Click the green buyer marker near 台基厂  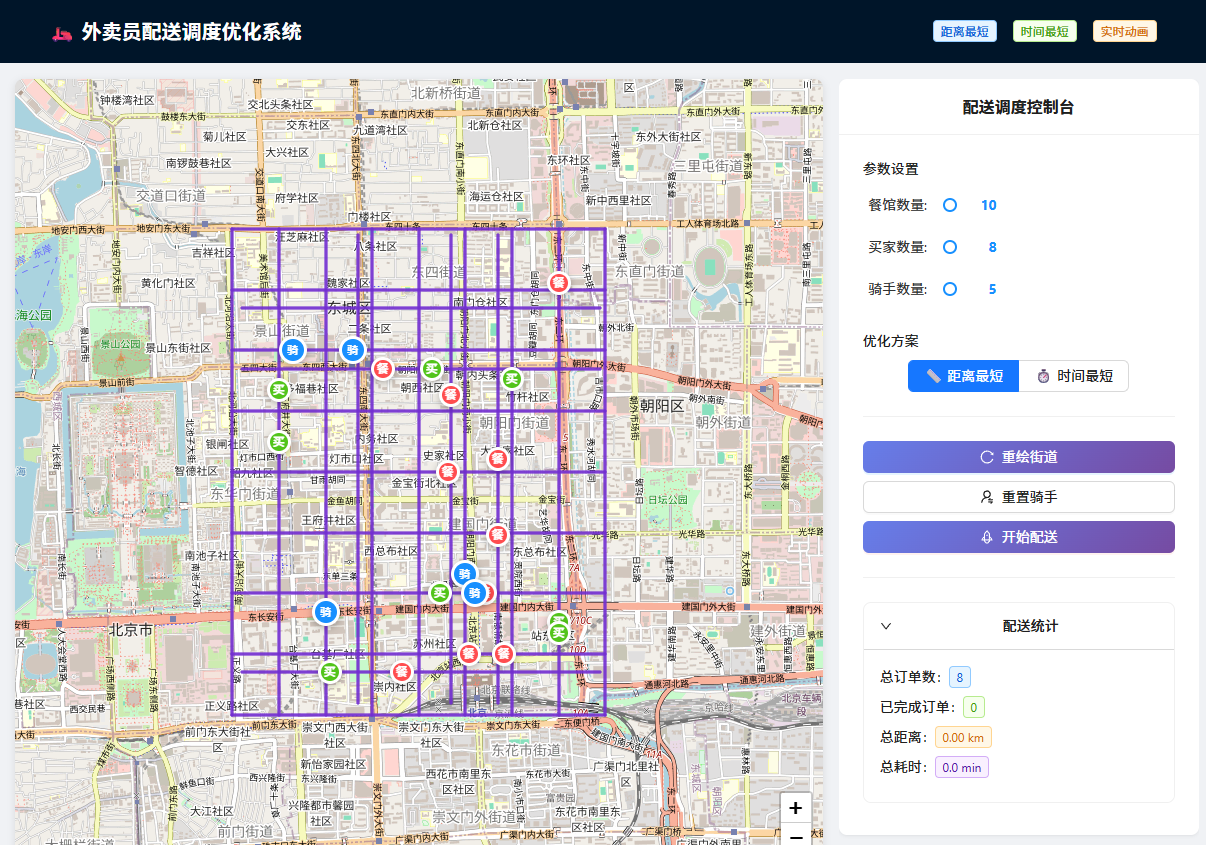coord(330,671)
